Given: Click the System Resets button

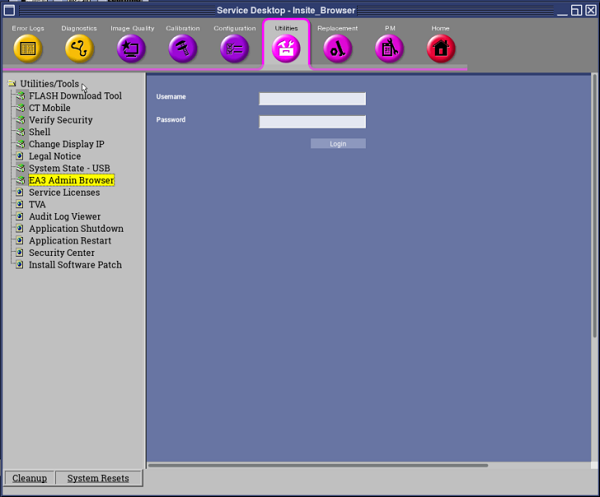Looking at the screenshot, I should pos(98,478).
